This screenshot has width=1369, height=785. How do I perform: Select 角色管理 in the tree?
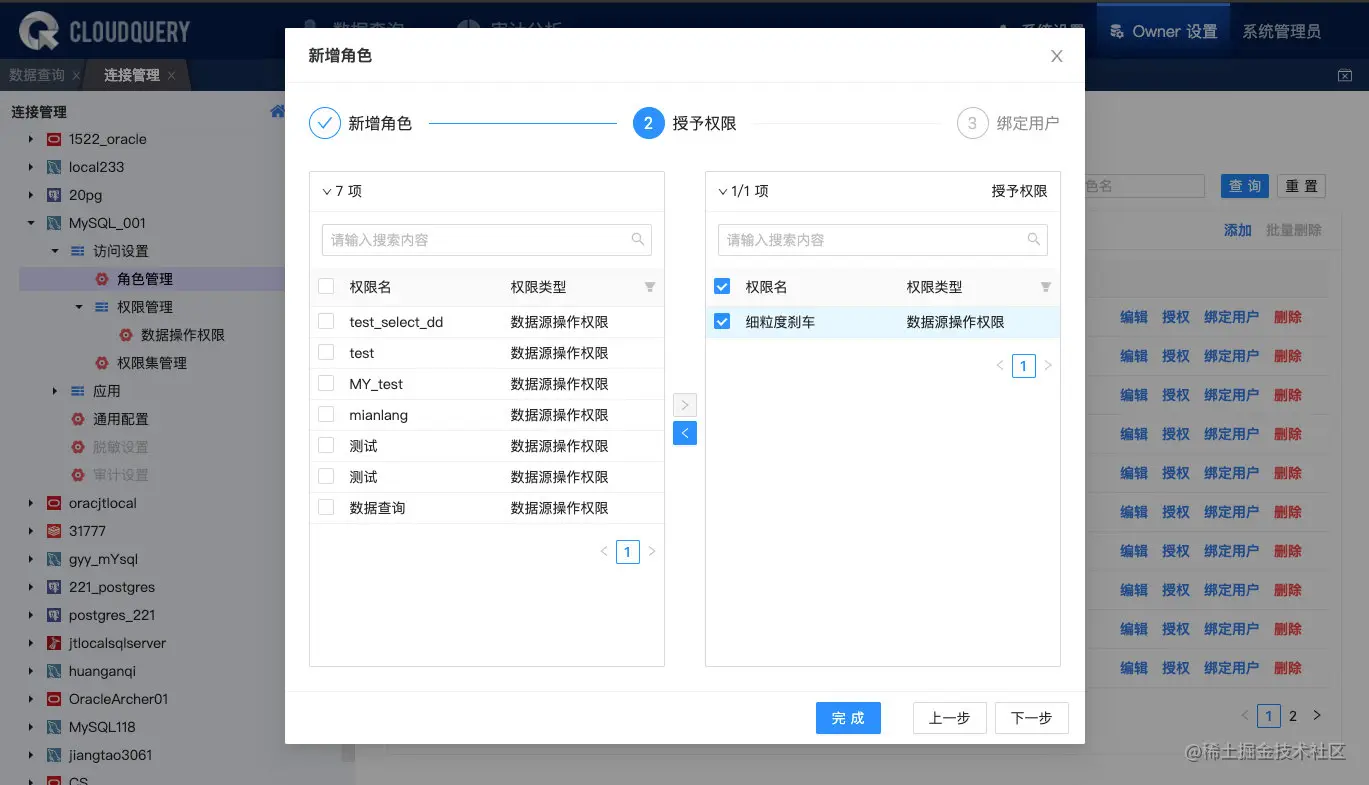click(x=145, y=279)
